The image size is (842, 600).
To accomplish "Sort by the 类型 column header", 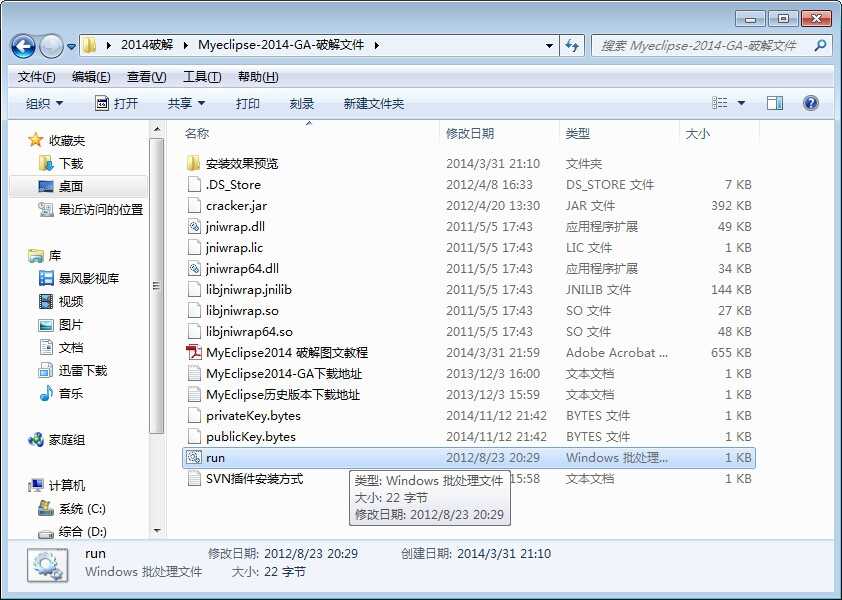I will (578, 133).
